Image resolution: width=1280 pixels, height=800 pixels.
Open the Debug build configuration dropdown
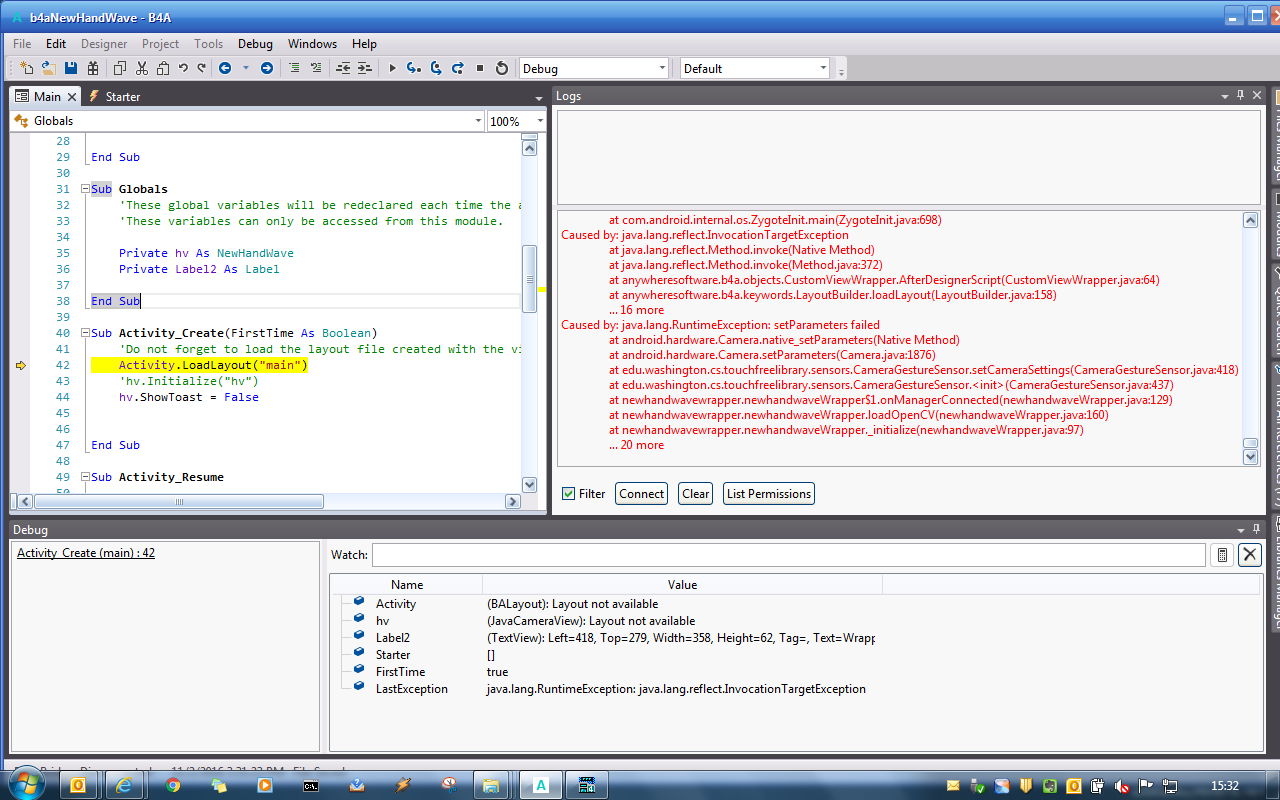[x=662, y=68]
